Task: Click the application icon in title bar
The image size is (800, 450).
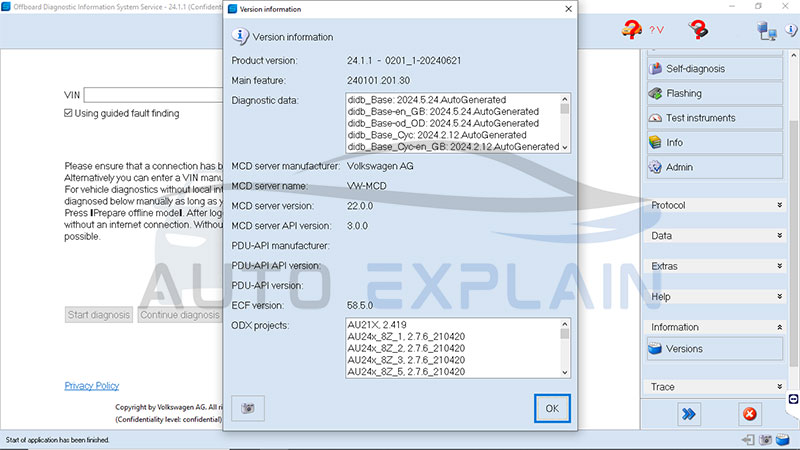Action: 6,7
